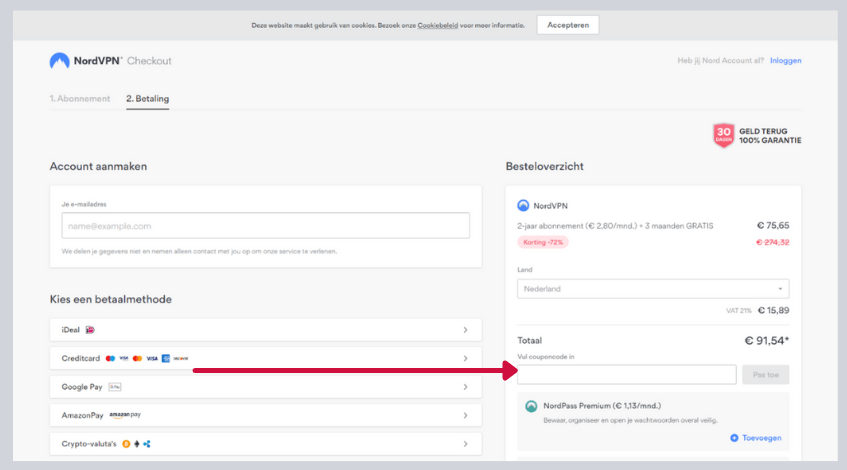Open the Cookiebeleid link
847x470 pixels.
(x=438, y=25)
